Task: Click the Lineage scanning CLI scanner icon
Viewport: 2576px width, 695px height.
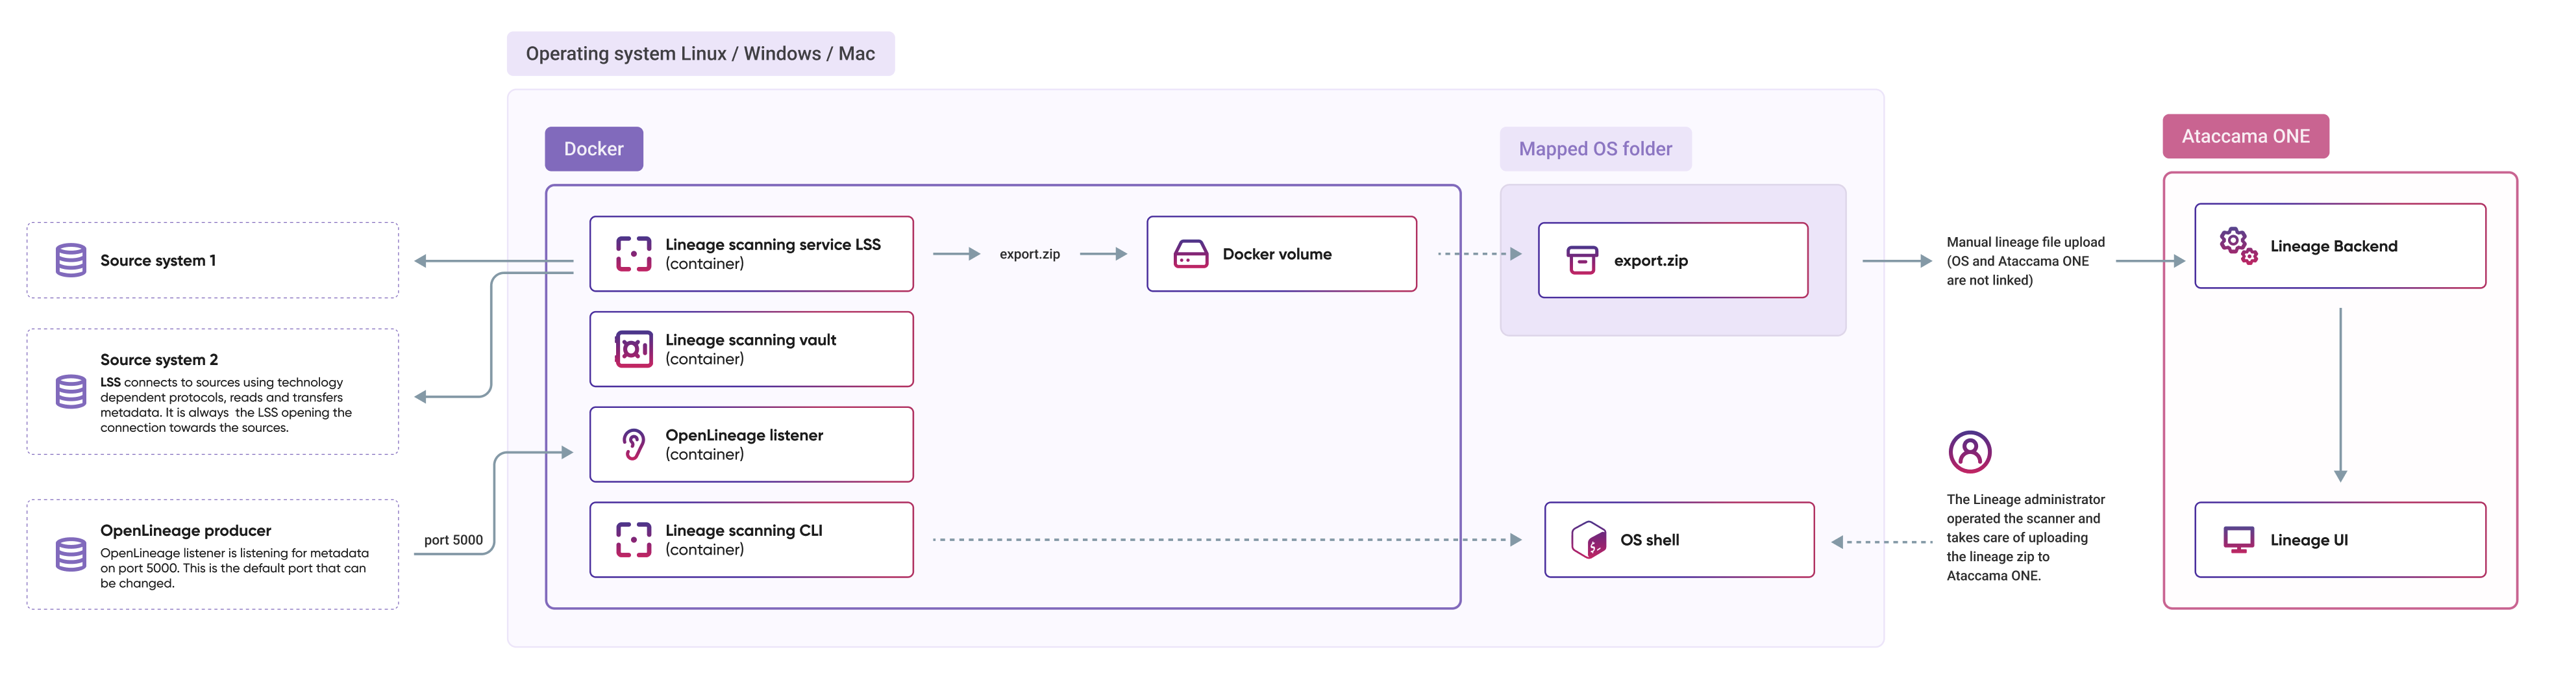Action: coord(634,539)
